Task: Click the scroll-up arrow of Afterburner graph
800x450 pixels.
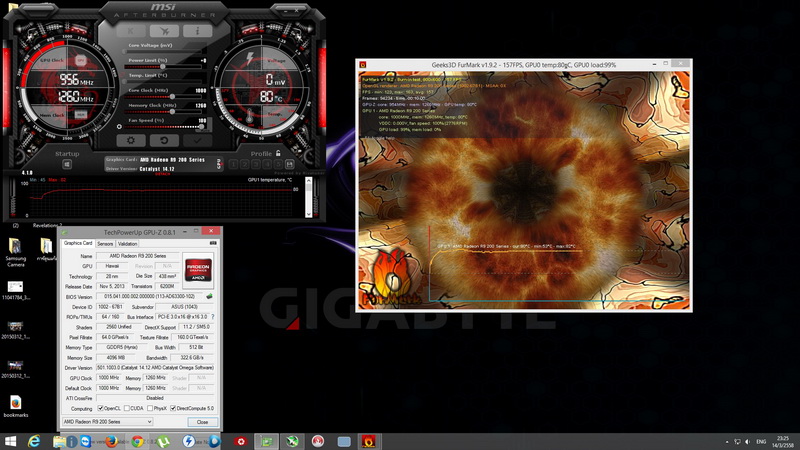Action: coord(308,181)
